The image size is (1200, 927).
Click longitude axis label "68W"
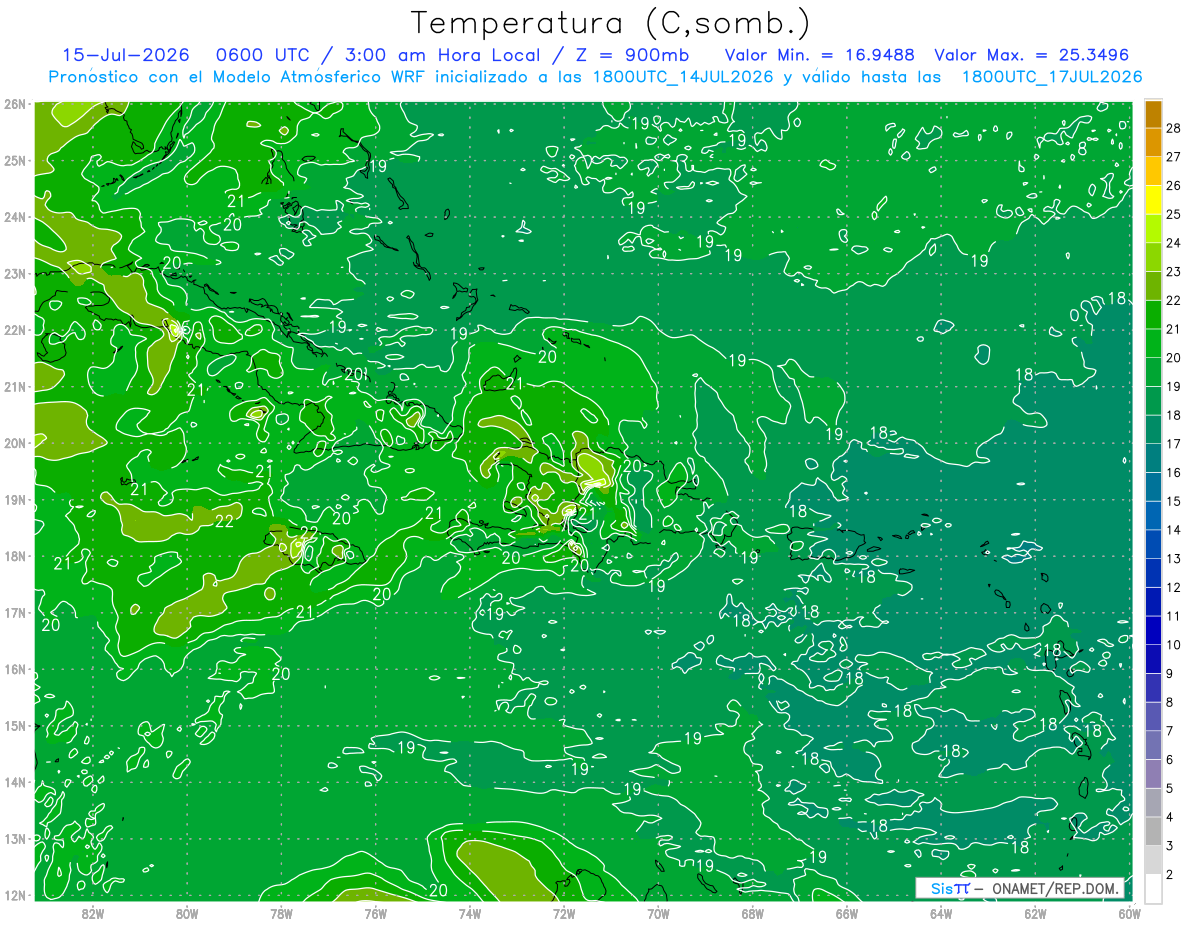tap(752, 912)
